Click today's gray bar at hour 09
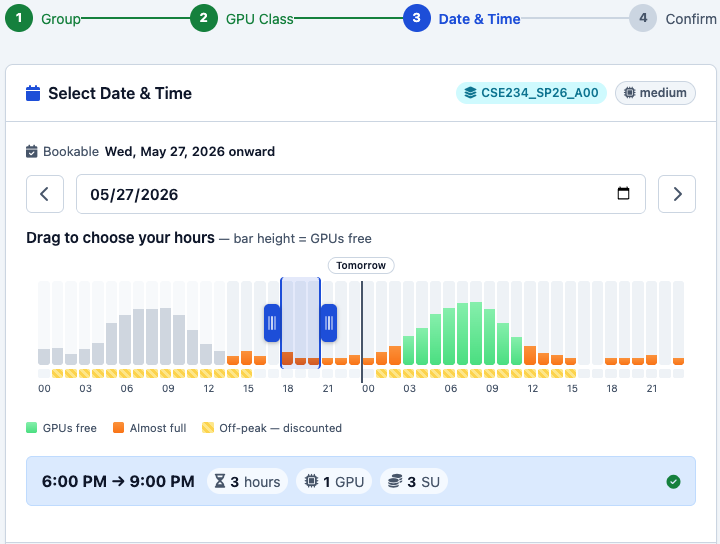The width and height of the screenshot is (720, 544). (x=165, y=336)
